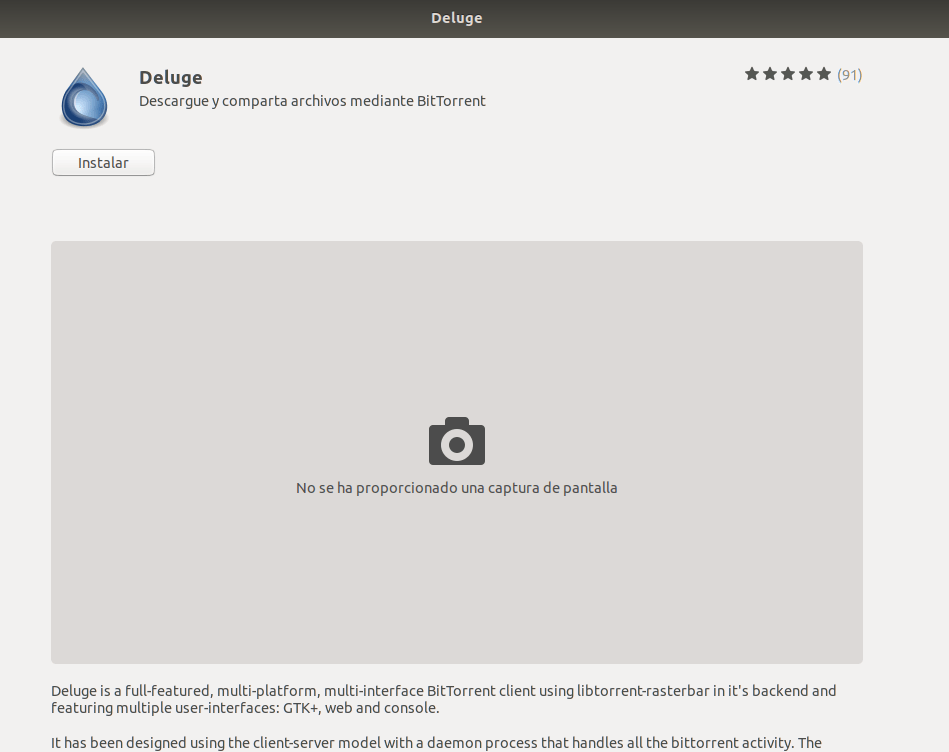The image size is (949, 752).
Task: Select the second rating star
Action: coord(770,74)
